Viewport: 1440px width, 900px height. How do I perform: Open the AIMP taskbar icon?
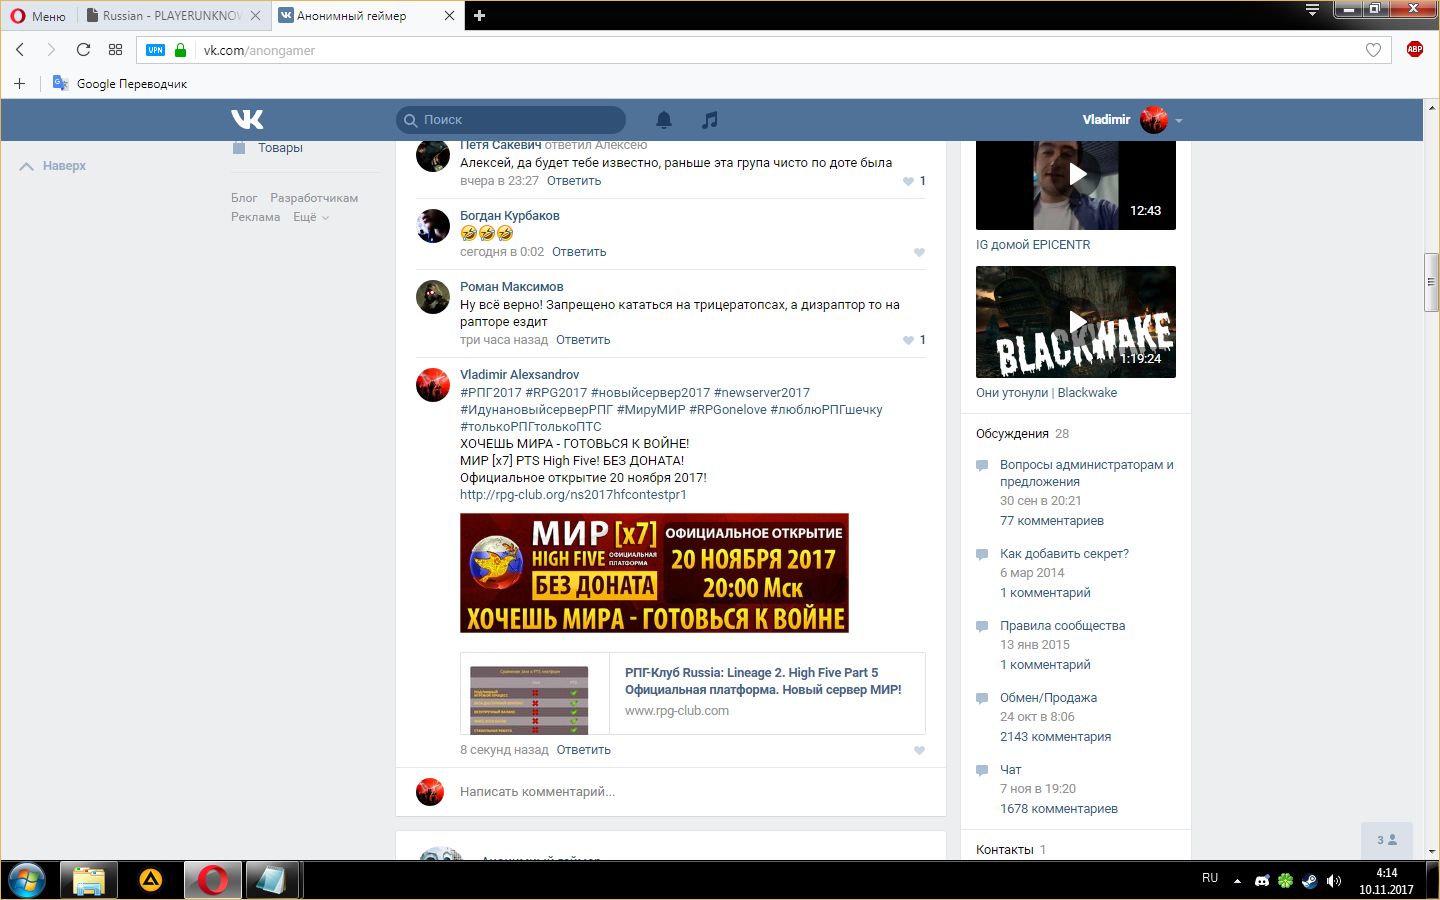tap(151, 880)
